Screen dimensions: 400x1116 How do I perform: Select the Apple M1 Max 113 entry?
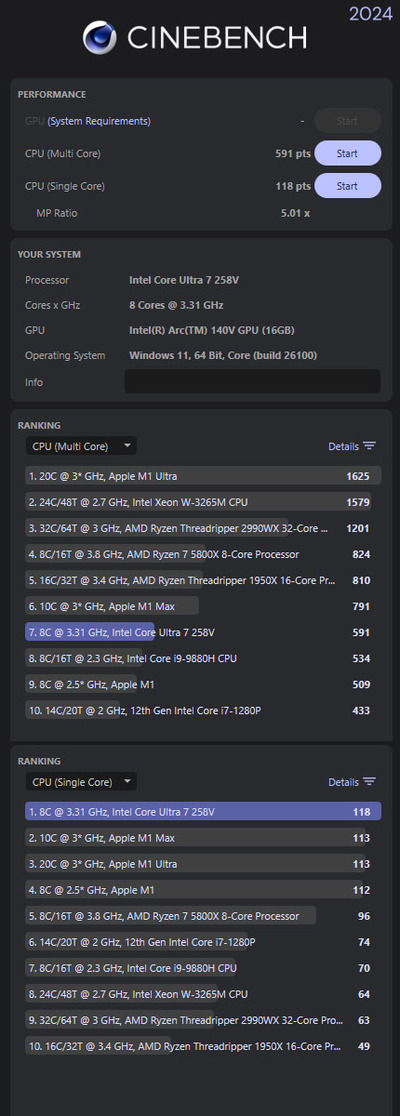204,838
